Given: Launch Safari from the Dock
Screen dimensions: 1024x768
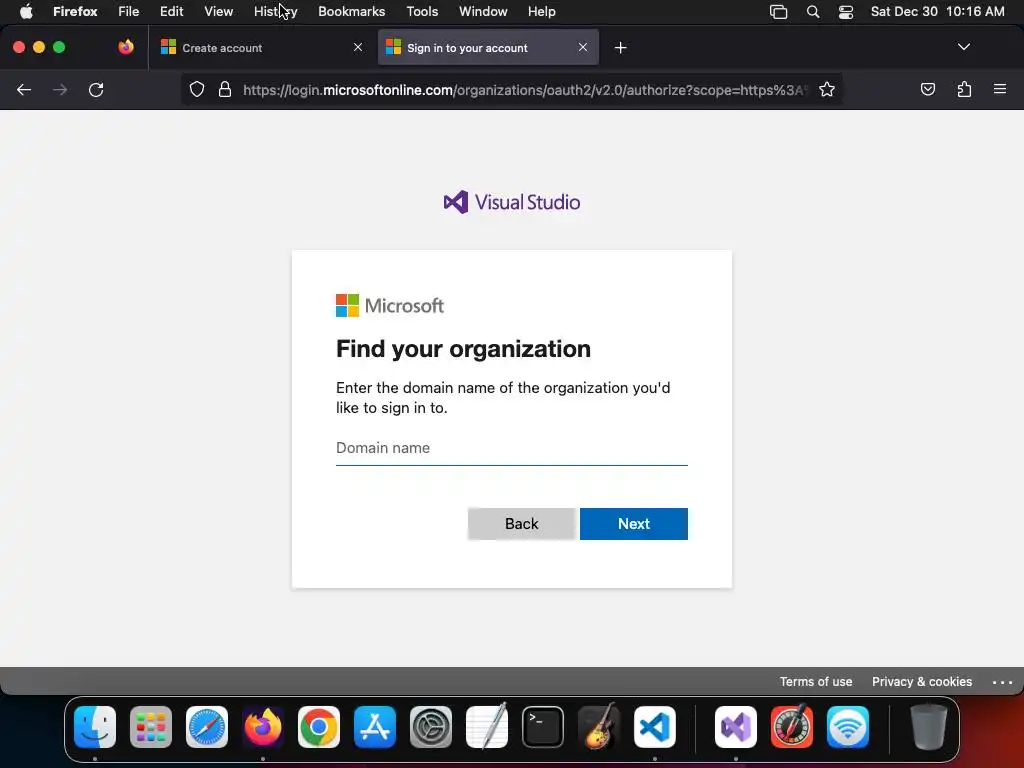Looking at the screenshot, I should 207,726.
